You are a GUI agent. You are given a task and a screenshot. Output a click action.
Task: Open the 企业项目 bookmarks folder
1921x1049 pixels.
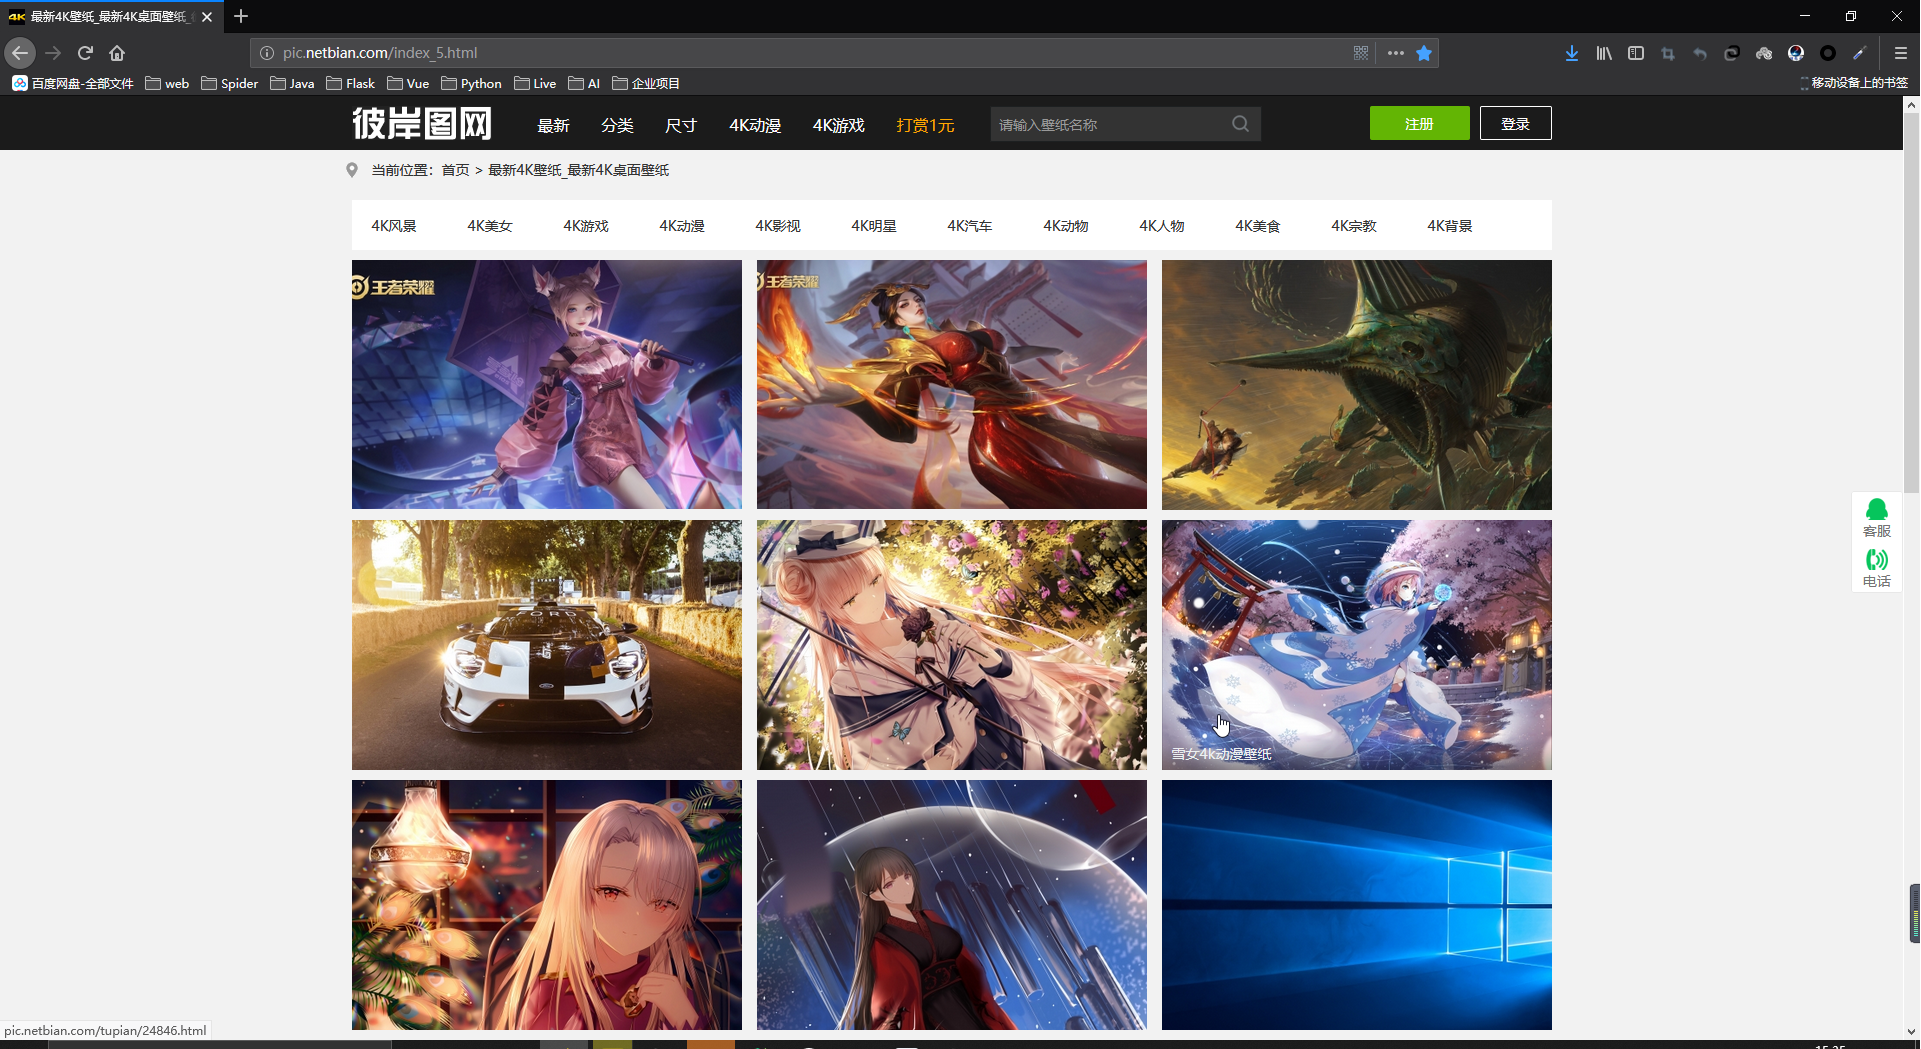pyautogui.click(x=646, y=83)
